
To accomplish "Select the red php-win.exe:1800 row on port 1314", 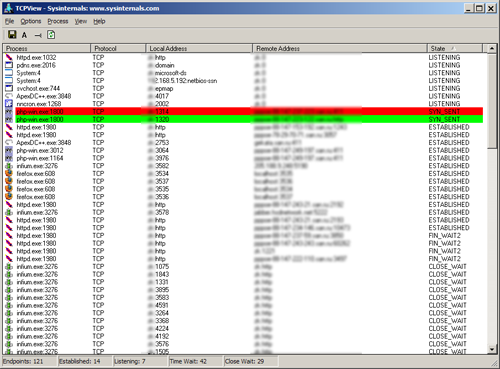I will point(243,111).
